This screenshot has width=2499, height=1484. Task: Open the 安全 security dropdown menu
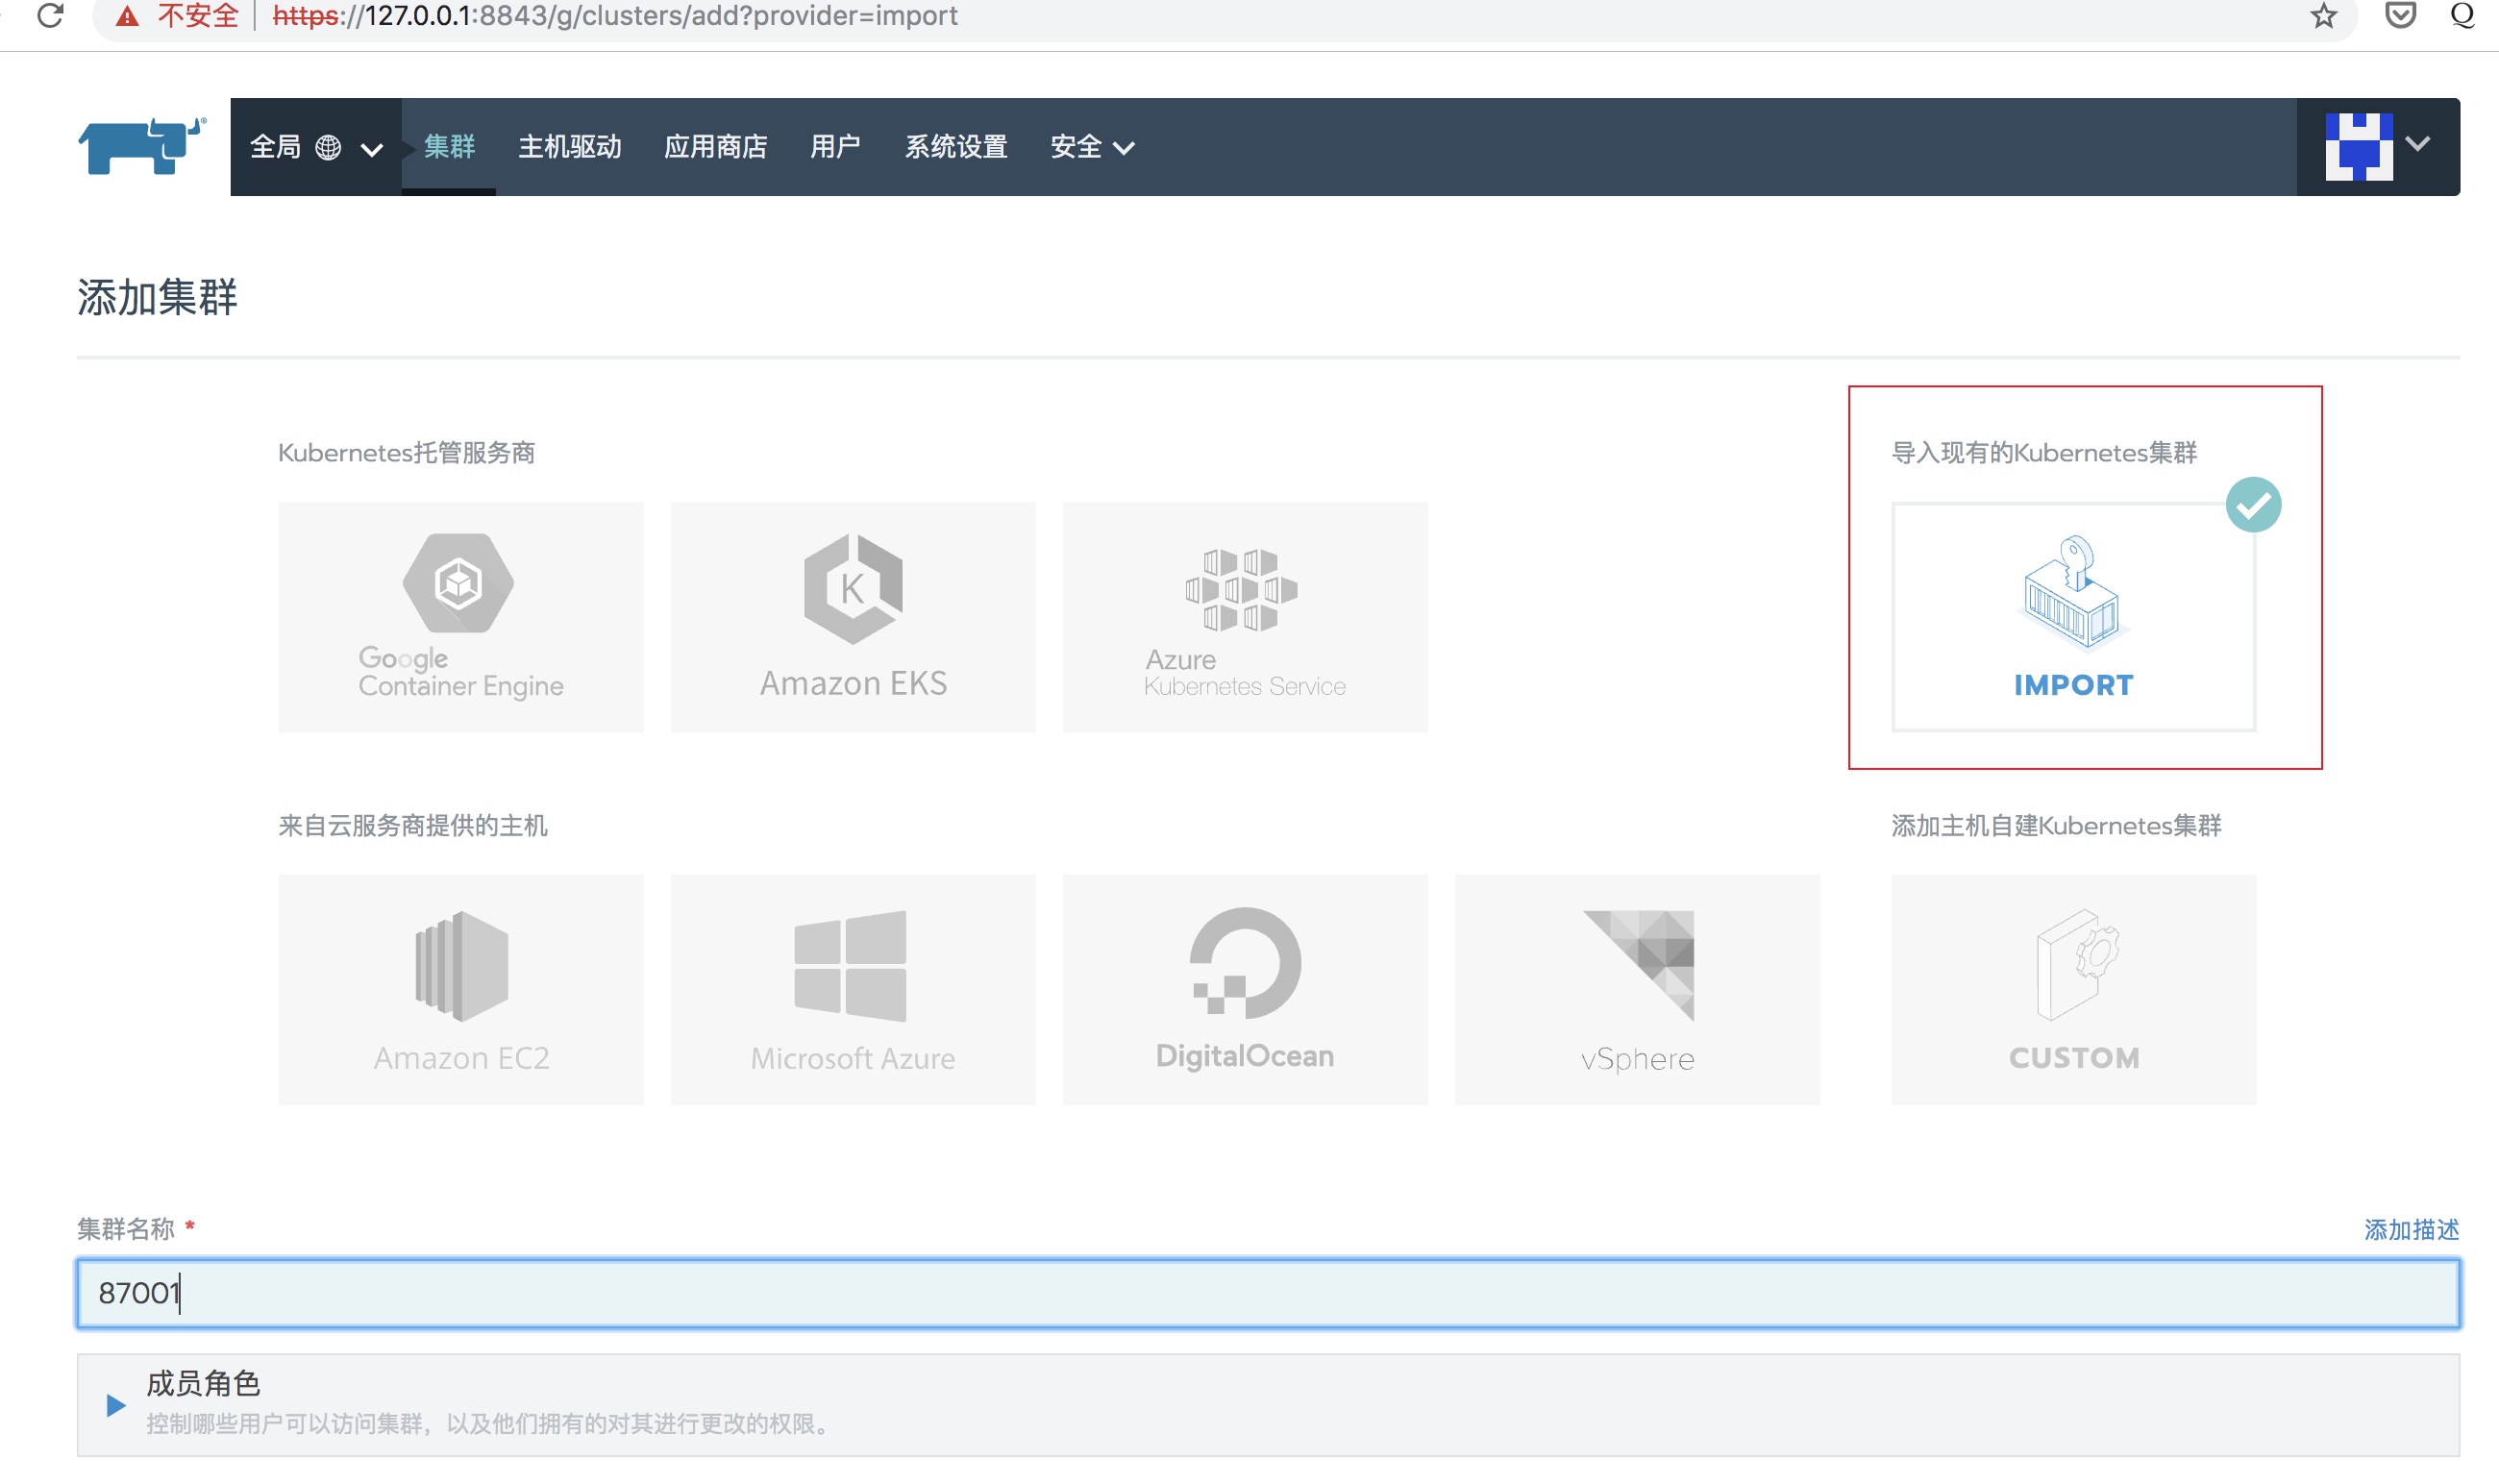point(1092,147)
